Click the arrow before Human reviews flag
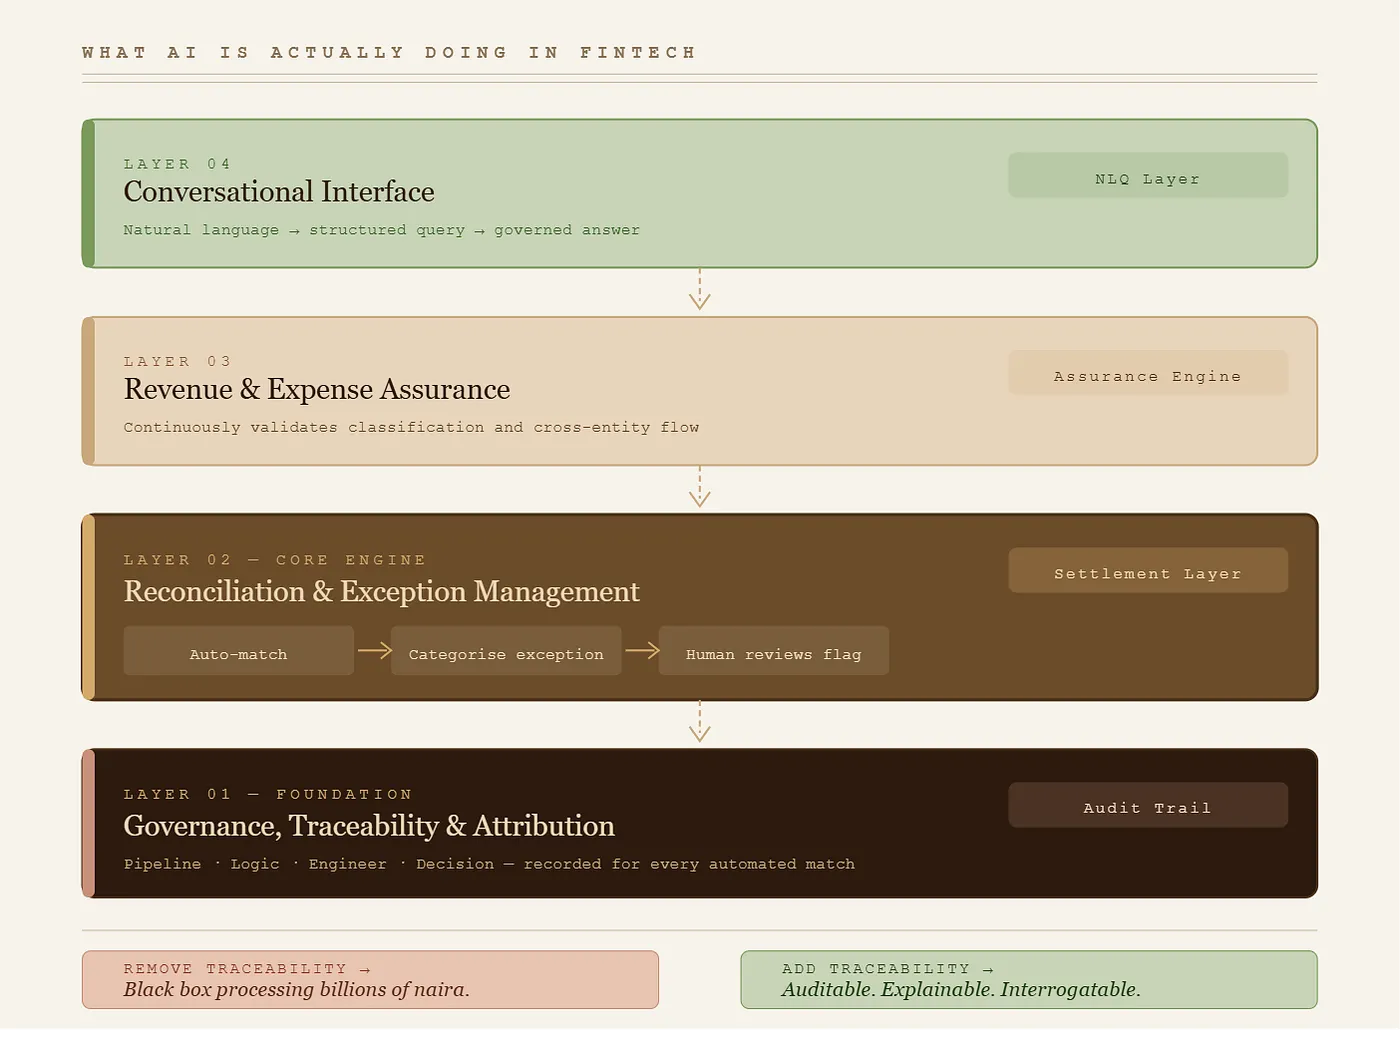Image resolution: width=1400 pixels, height=1049 pixels. pyautogui.click(x=642, y=651)
